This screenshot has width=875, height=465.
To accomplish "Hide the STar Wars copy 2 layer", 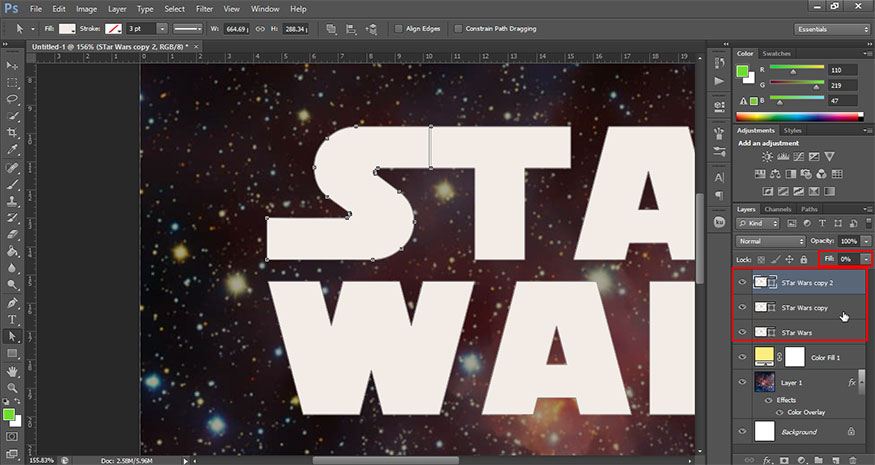I will pos(742,282).
